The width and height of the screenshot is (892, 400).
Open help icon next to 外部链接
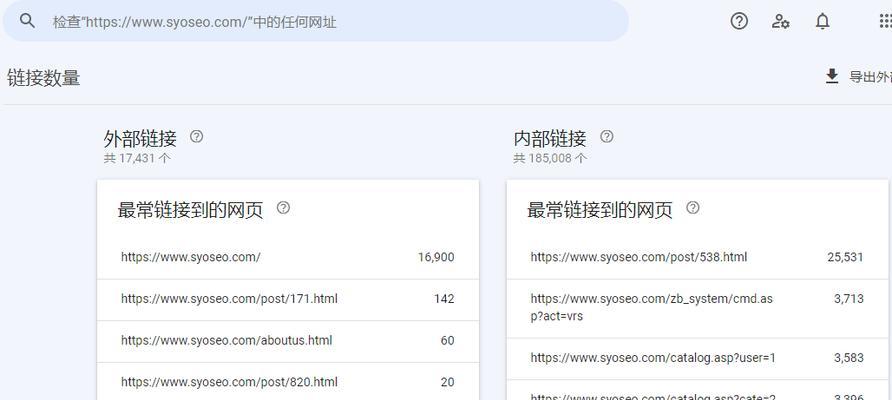click(x=196, y=137)
